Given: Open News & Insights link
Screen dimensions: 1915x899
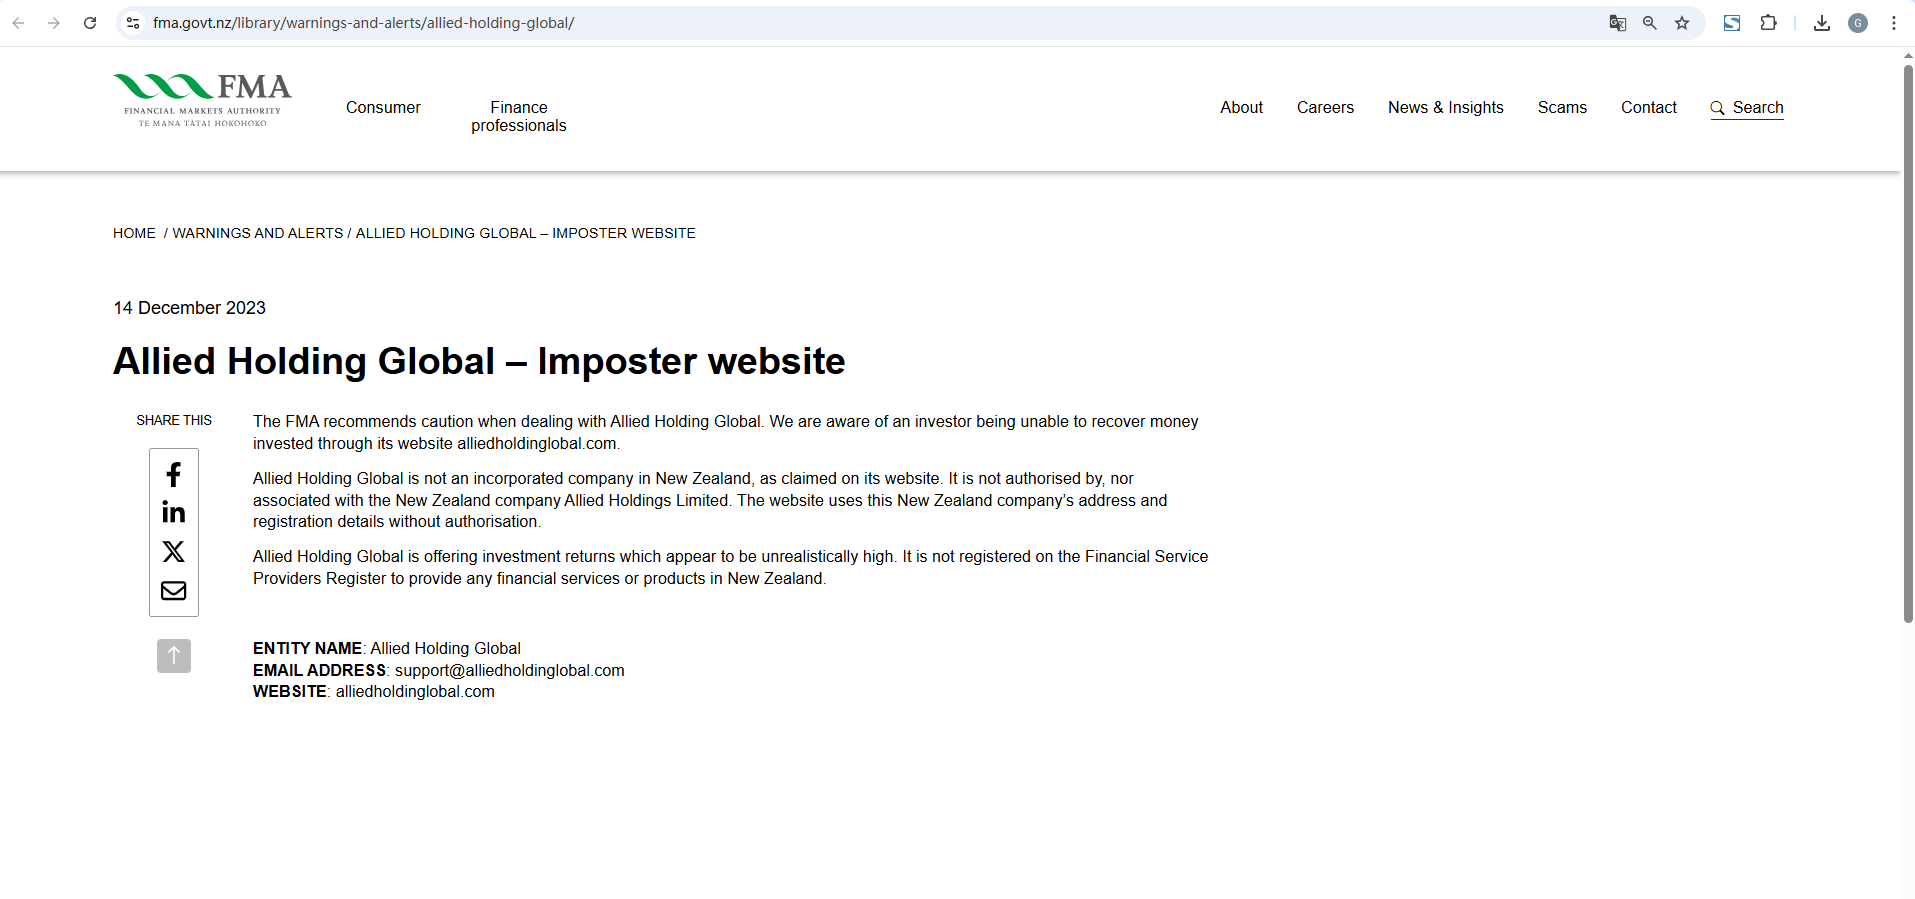Looking at the screenshot, I should click(x=1445, y=107).
